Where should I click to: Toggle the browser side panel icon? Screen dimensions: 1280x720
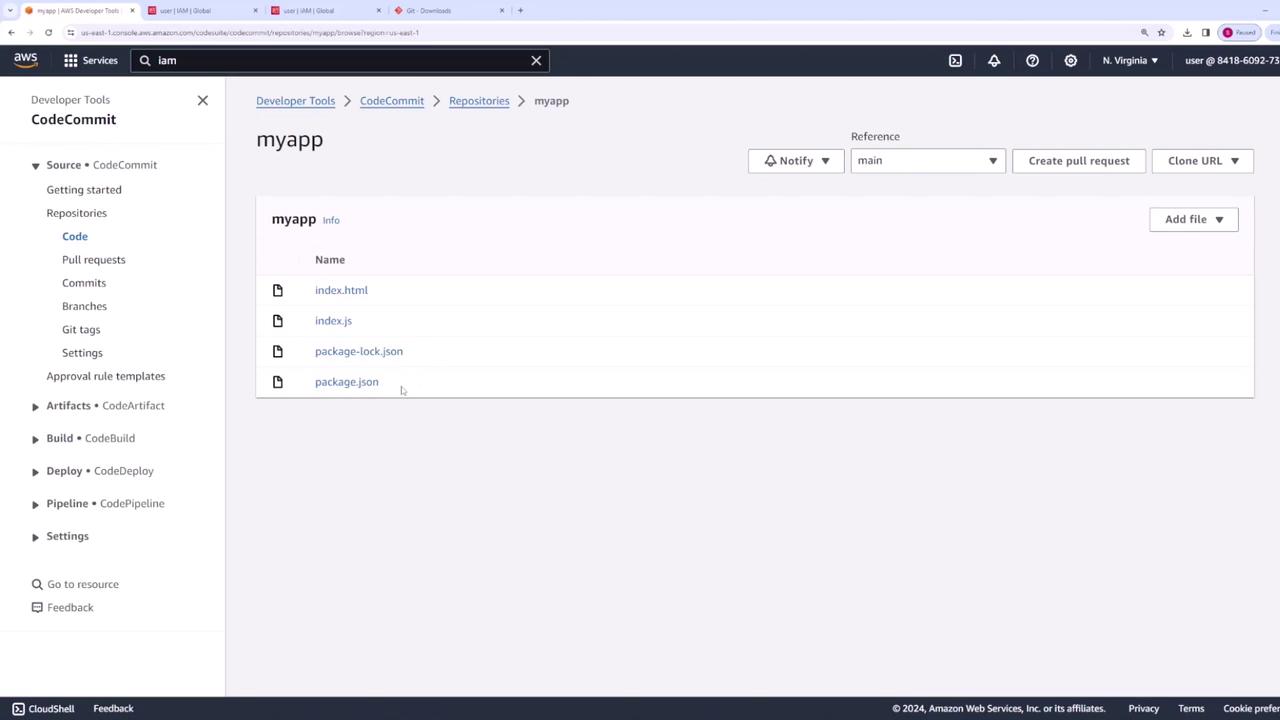tap(1205, 32)
